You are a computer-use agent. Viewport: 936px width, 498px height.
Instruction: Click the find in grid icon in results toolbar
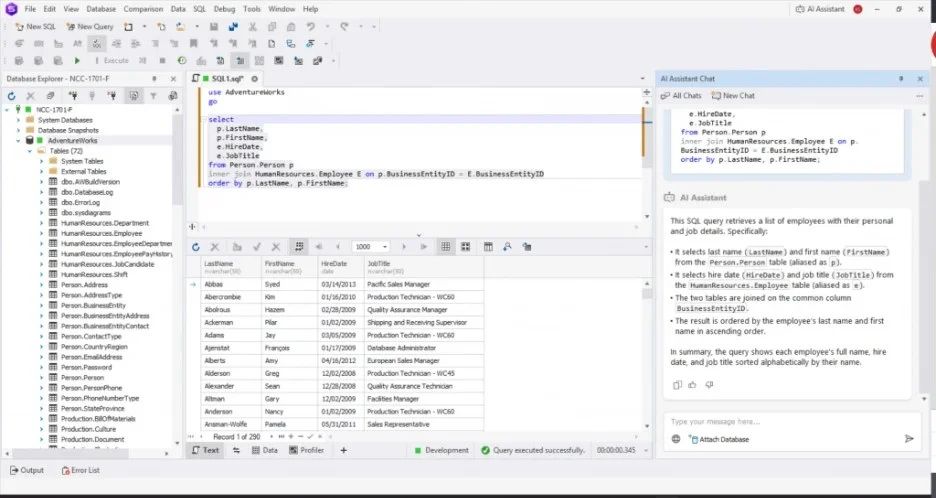[507, 247]
